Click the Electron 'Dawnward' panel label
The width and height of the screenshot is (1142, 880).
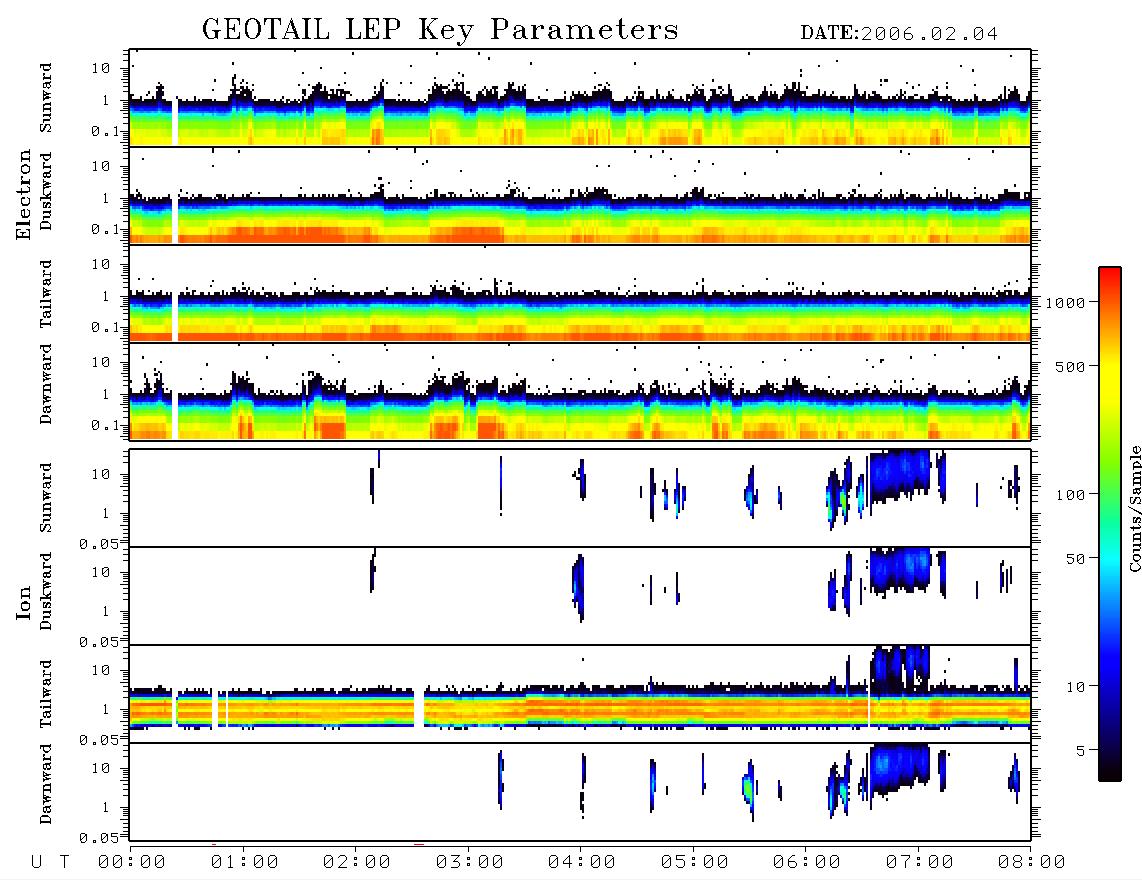pyautogui.click(x=46, y=384)
